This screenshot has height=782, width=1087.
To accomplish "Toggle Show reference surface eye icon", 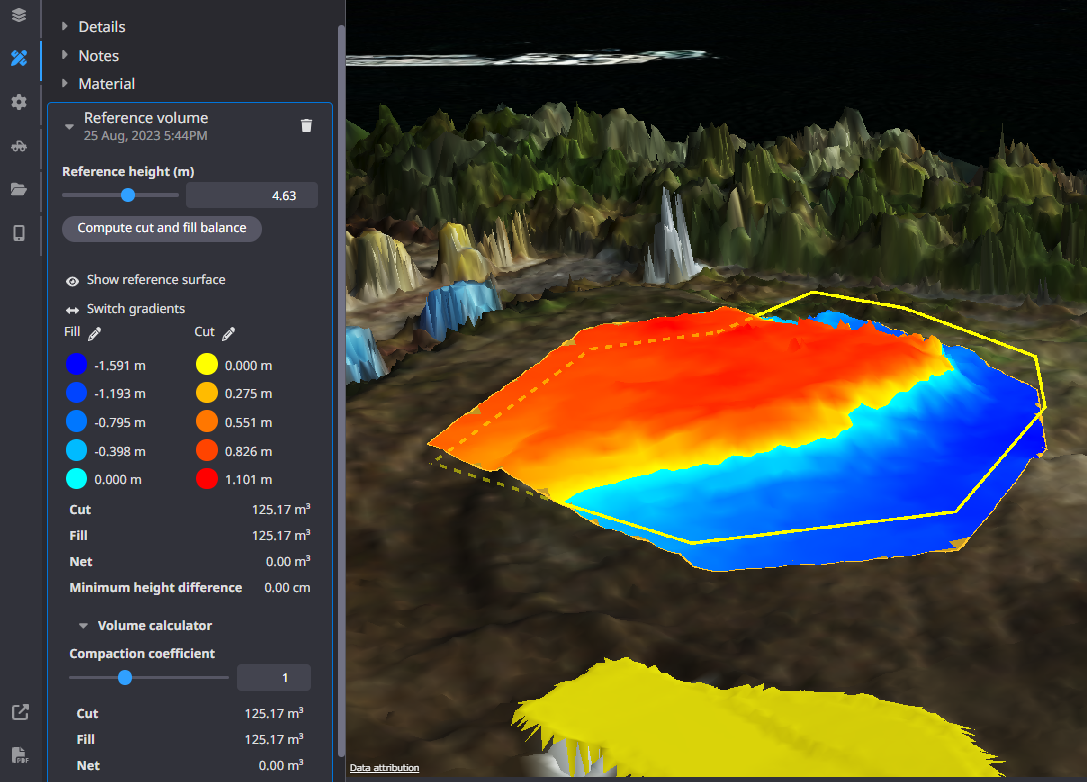I will click(72, 281).
